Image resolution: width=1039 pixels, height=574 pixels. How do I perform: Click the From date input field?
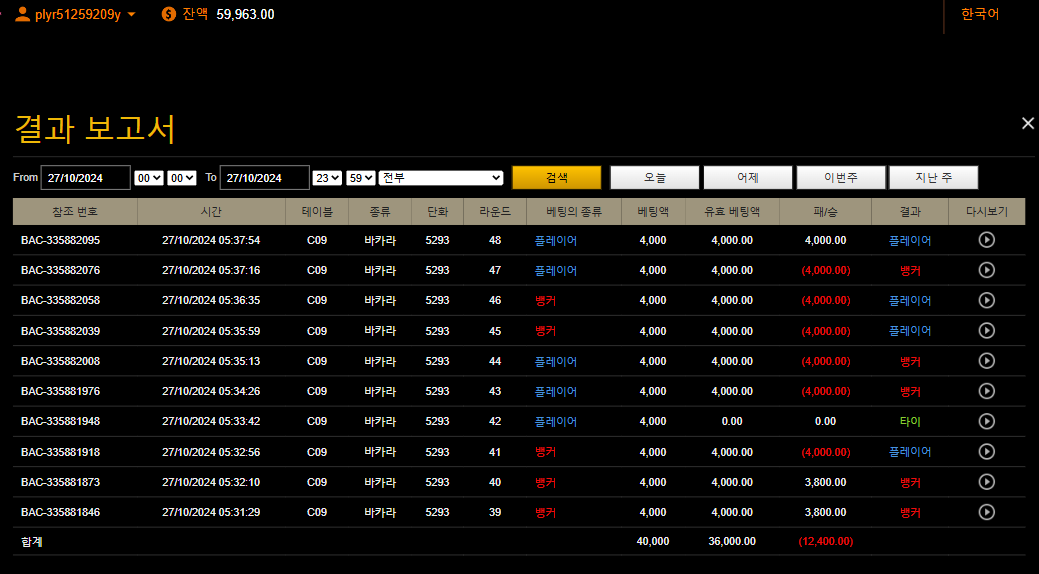tap(85, 177)
